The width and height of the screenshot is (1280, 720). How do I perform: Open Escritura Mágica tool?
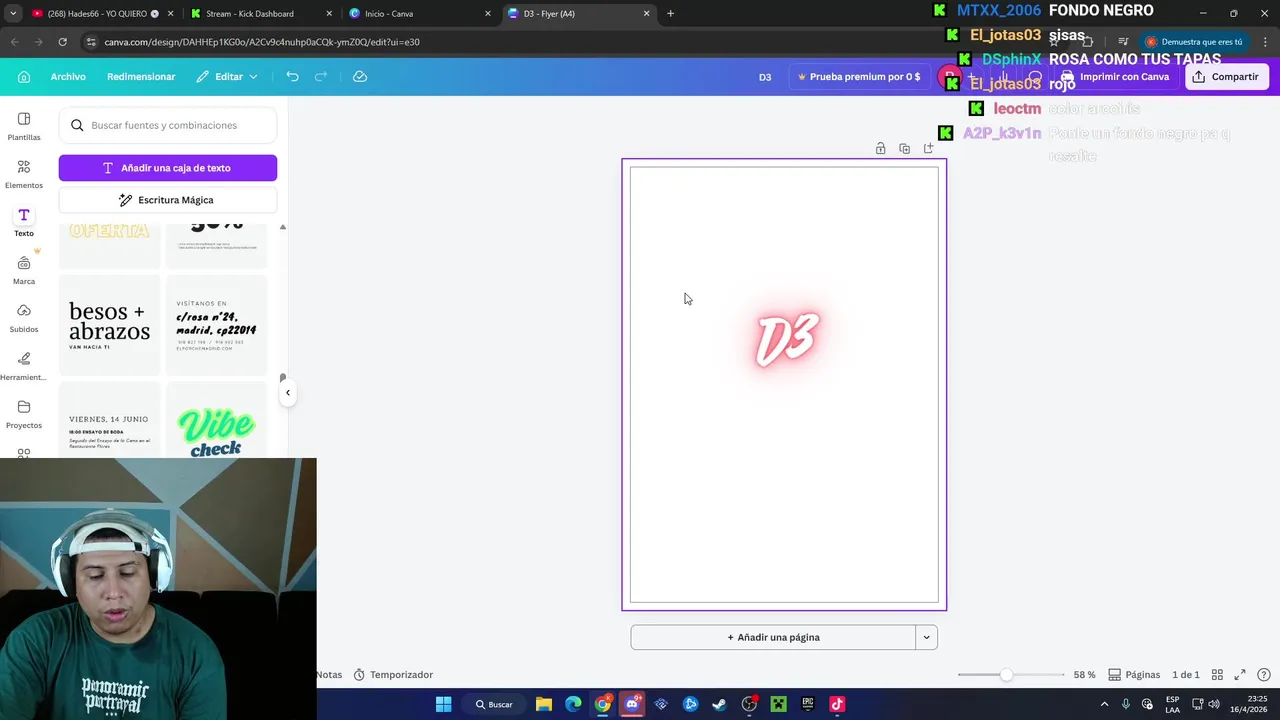pos(168,200)
